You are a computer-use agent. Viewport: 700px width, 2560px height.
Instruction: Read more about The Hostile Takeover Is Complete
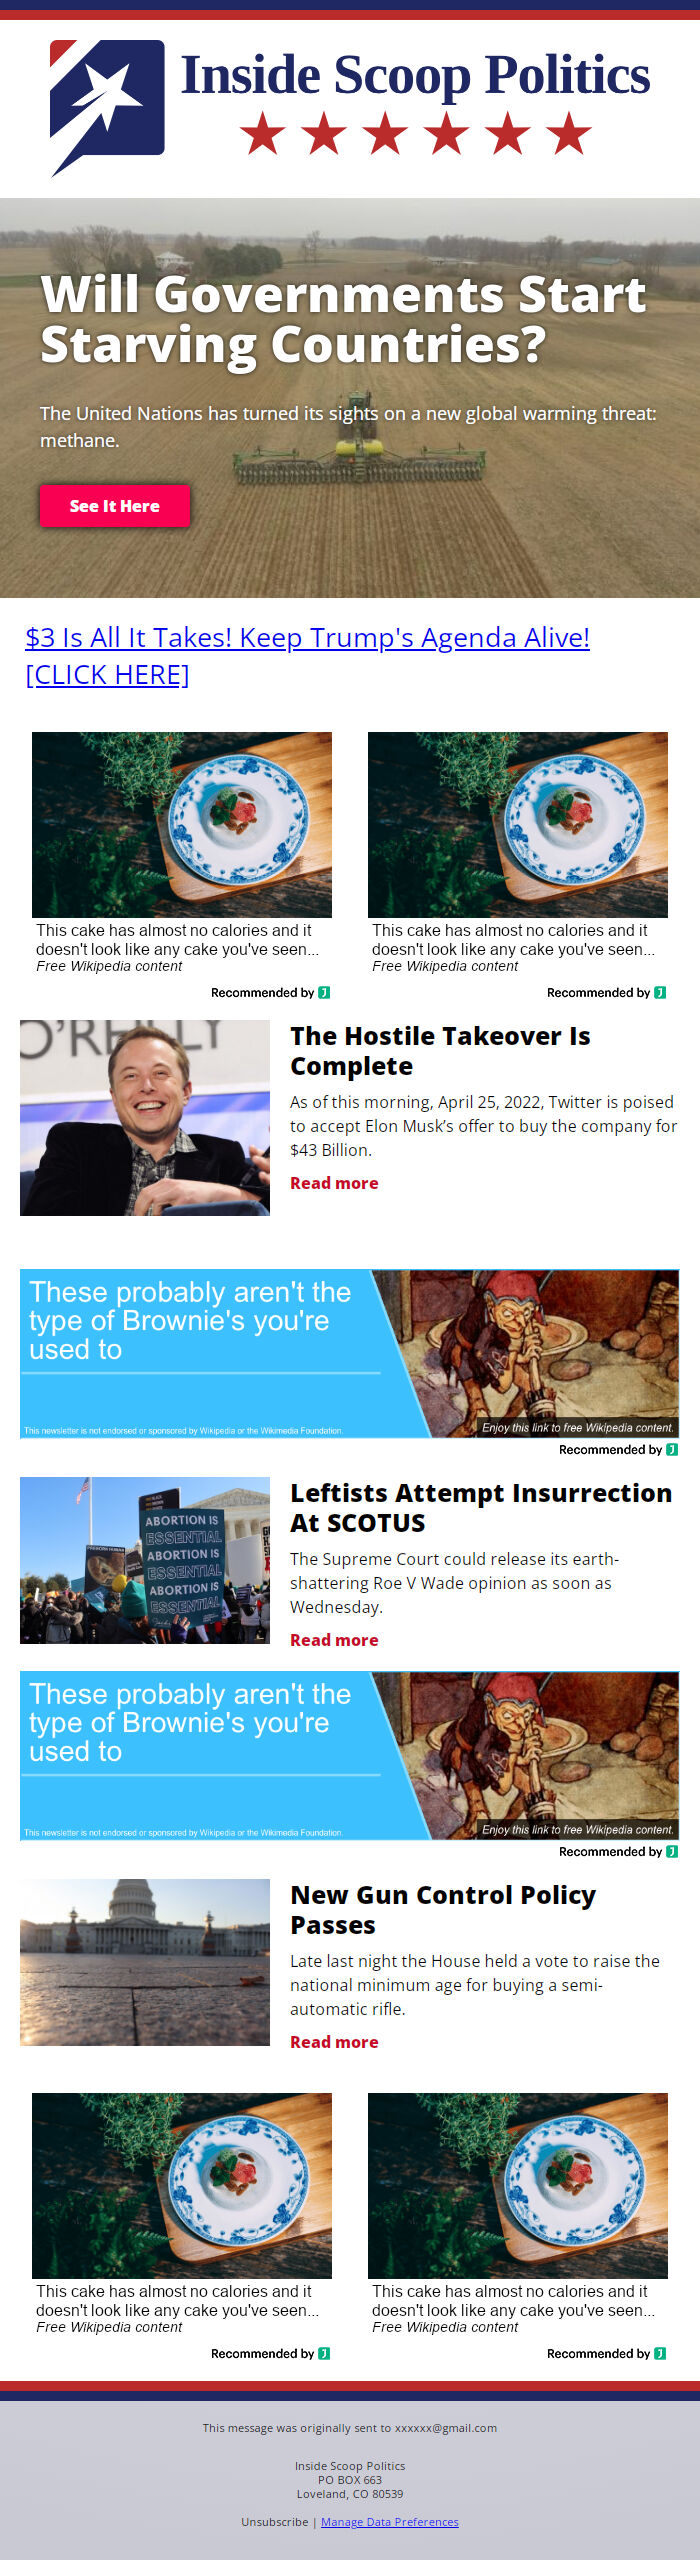(x=334, y=1183)
